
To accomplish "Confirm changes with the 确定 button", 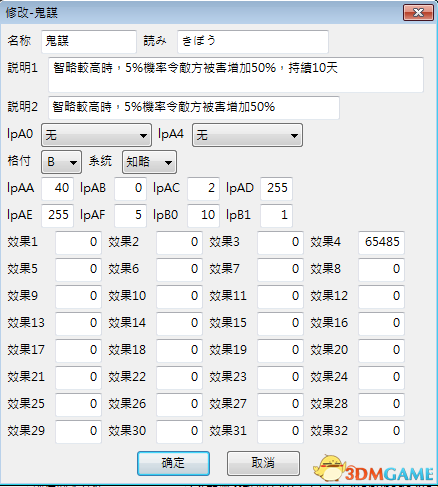I will coord(173,463).
